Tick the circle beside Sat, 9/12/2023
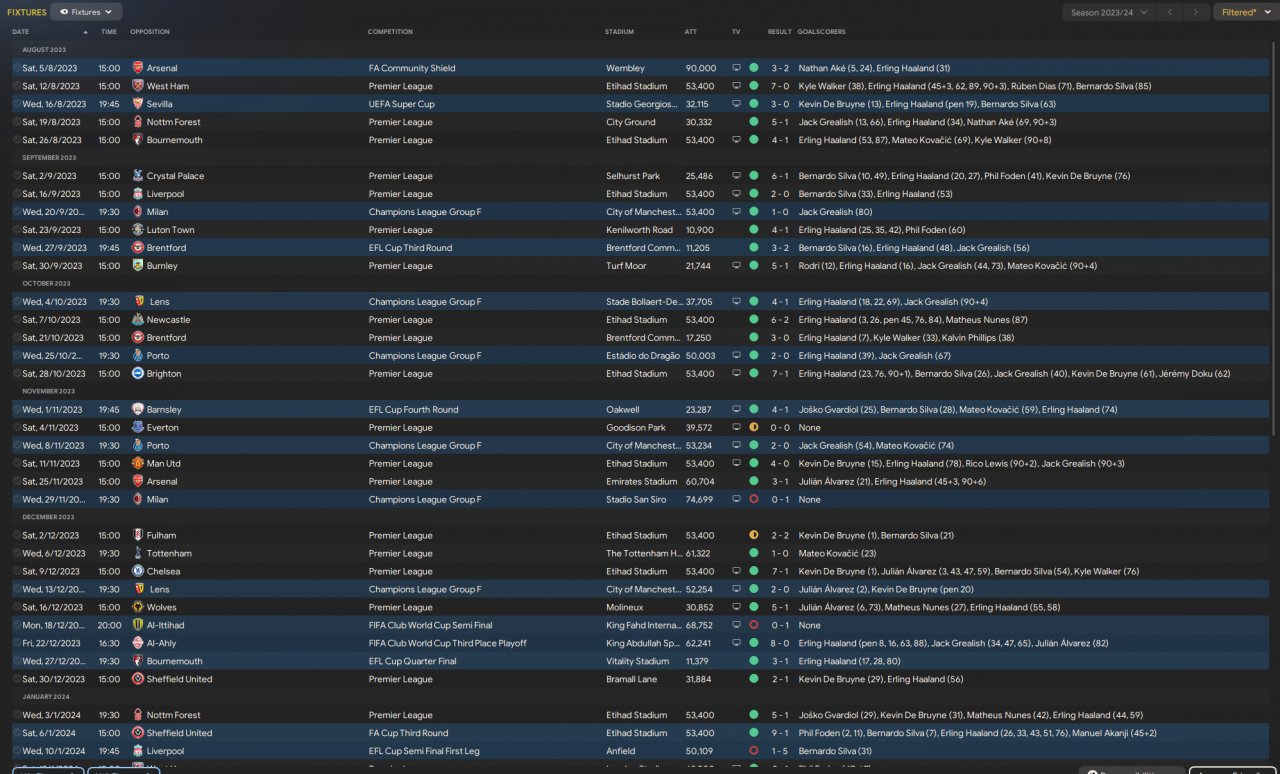 tap(17, 572)
